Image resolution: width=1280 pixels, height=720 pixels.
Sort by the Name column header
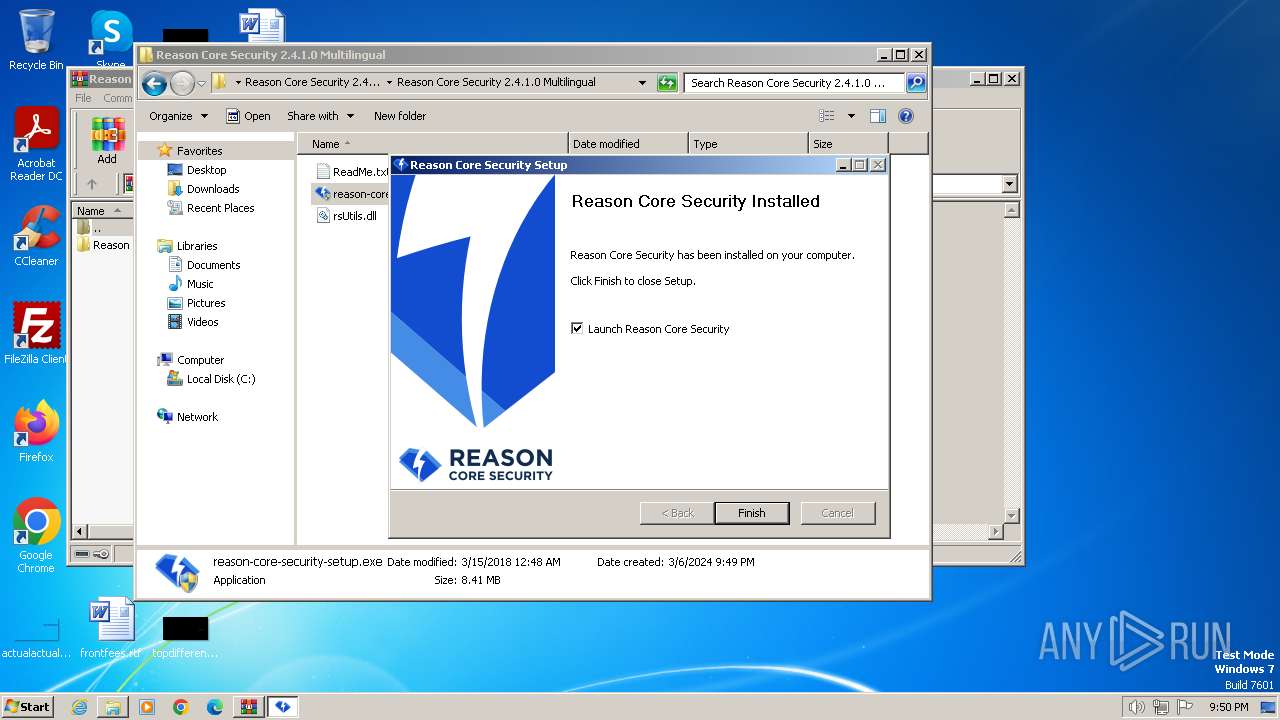coord(432,144)
